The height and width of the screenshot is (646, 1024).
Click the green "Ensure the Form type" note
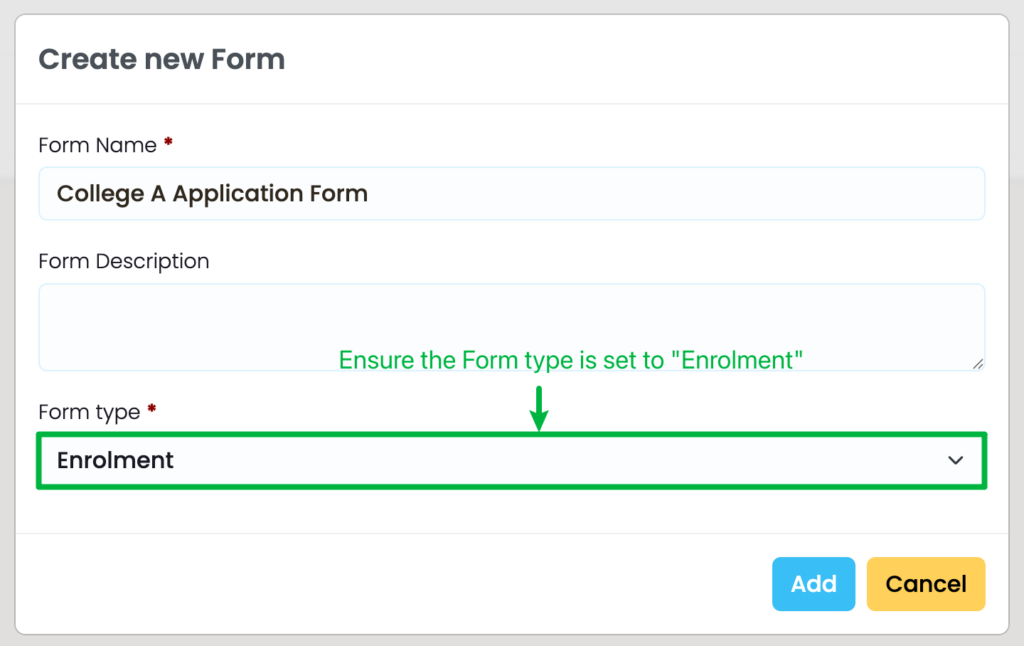point(571,360)
